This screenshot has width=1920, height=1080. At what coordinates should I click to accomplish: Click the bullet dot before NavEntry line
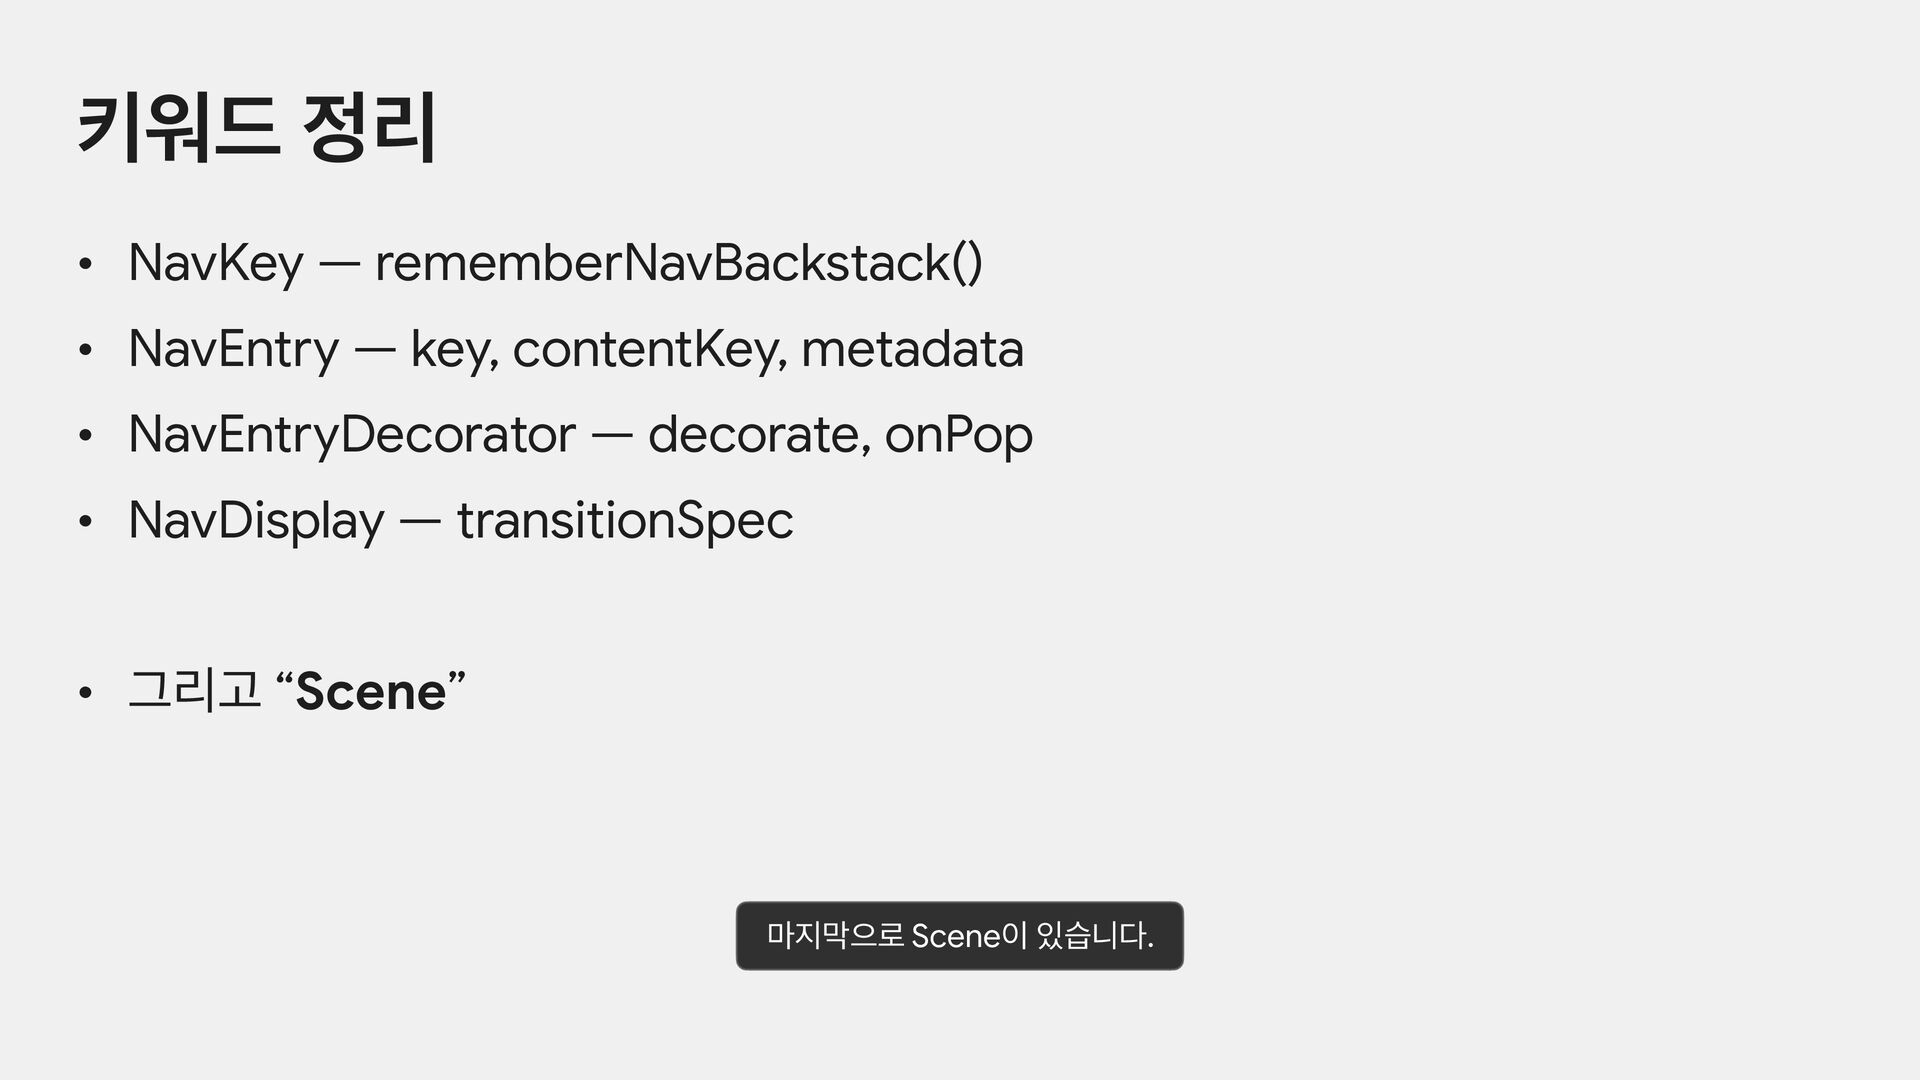coord(86,351)
